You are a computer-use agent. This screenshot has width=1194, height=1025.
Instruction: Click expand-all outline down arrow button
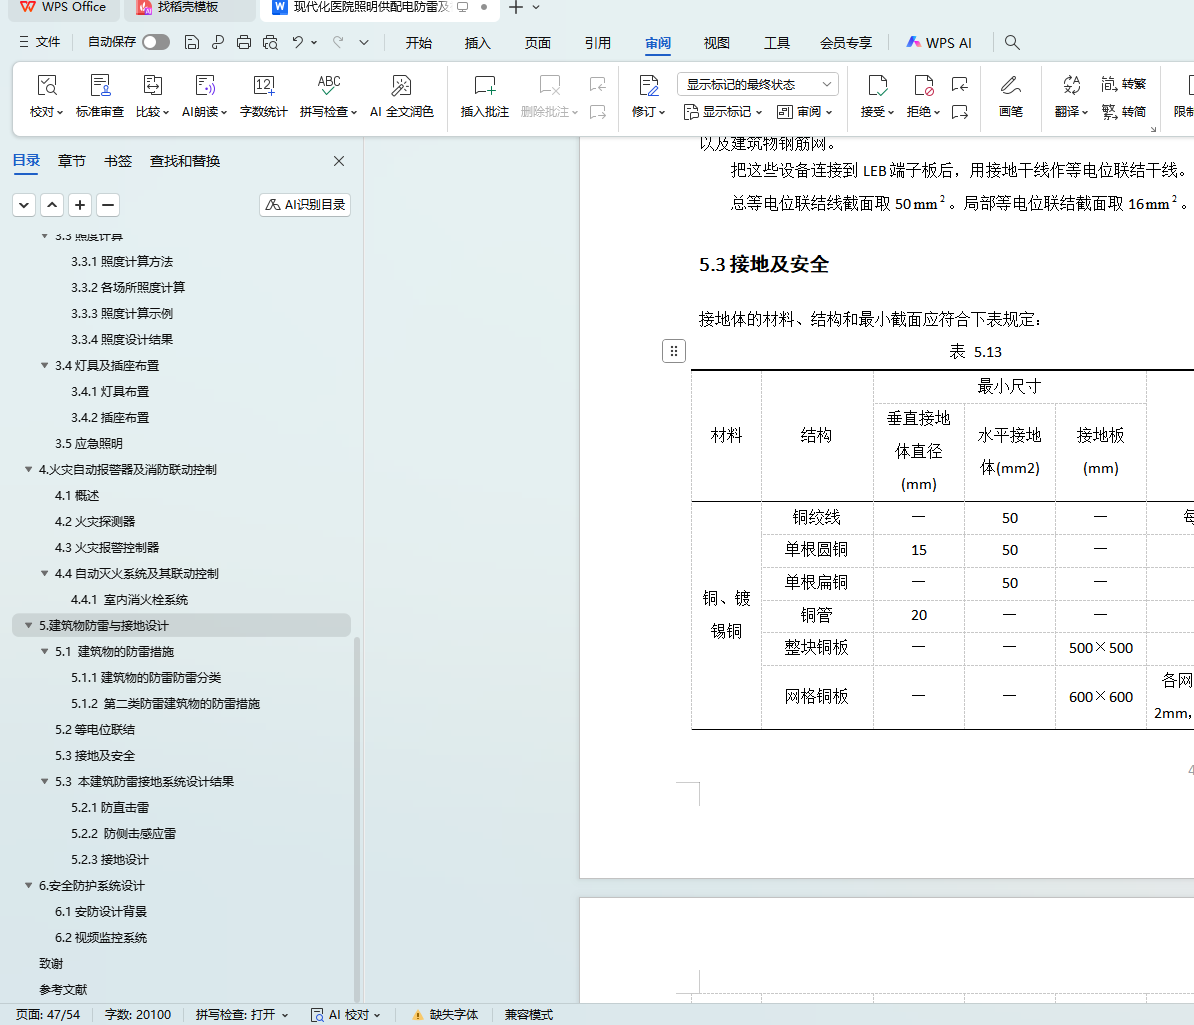point(24,205)
